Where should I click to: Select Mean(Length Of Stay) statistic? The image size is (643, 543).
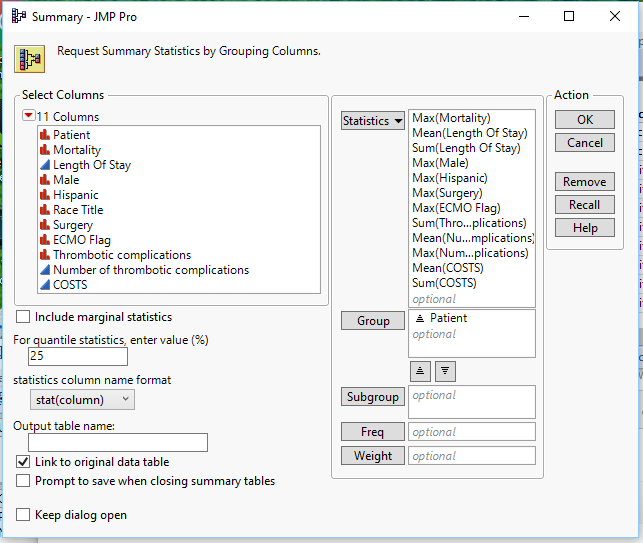(470, 133)
